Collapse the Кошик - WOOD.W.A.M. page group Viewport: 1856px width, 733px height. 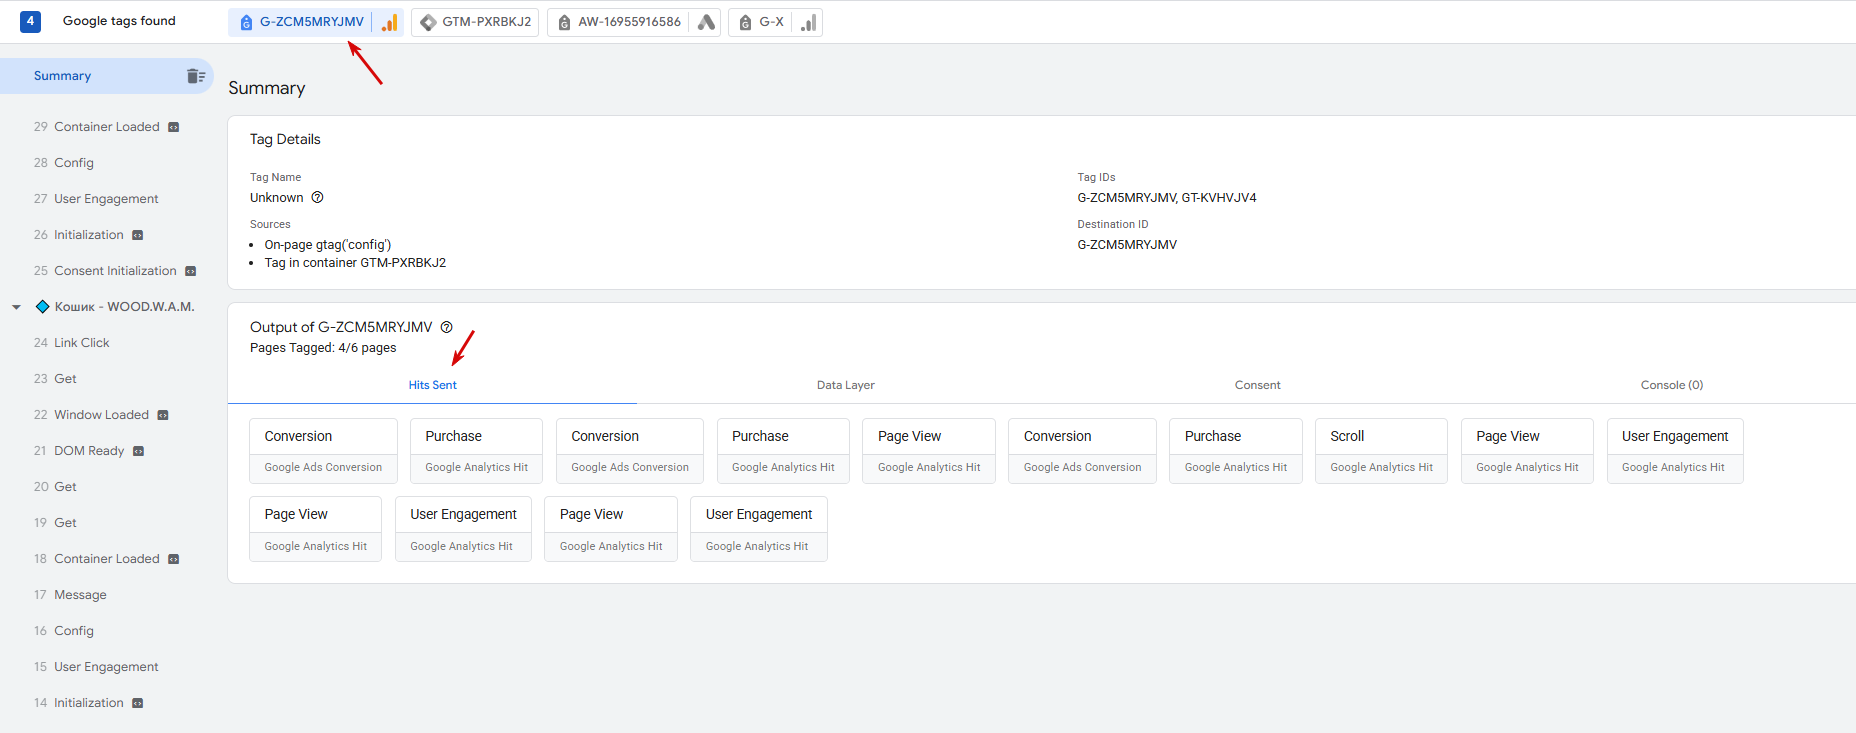tap(16, 307)
